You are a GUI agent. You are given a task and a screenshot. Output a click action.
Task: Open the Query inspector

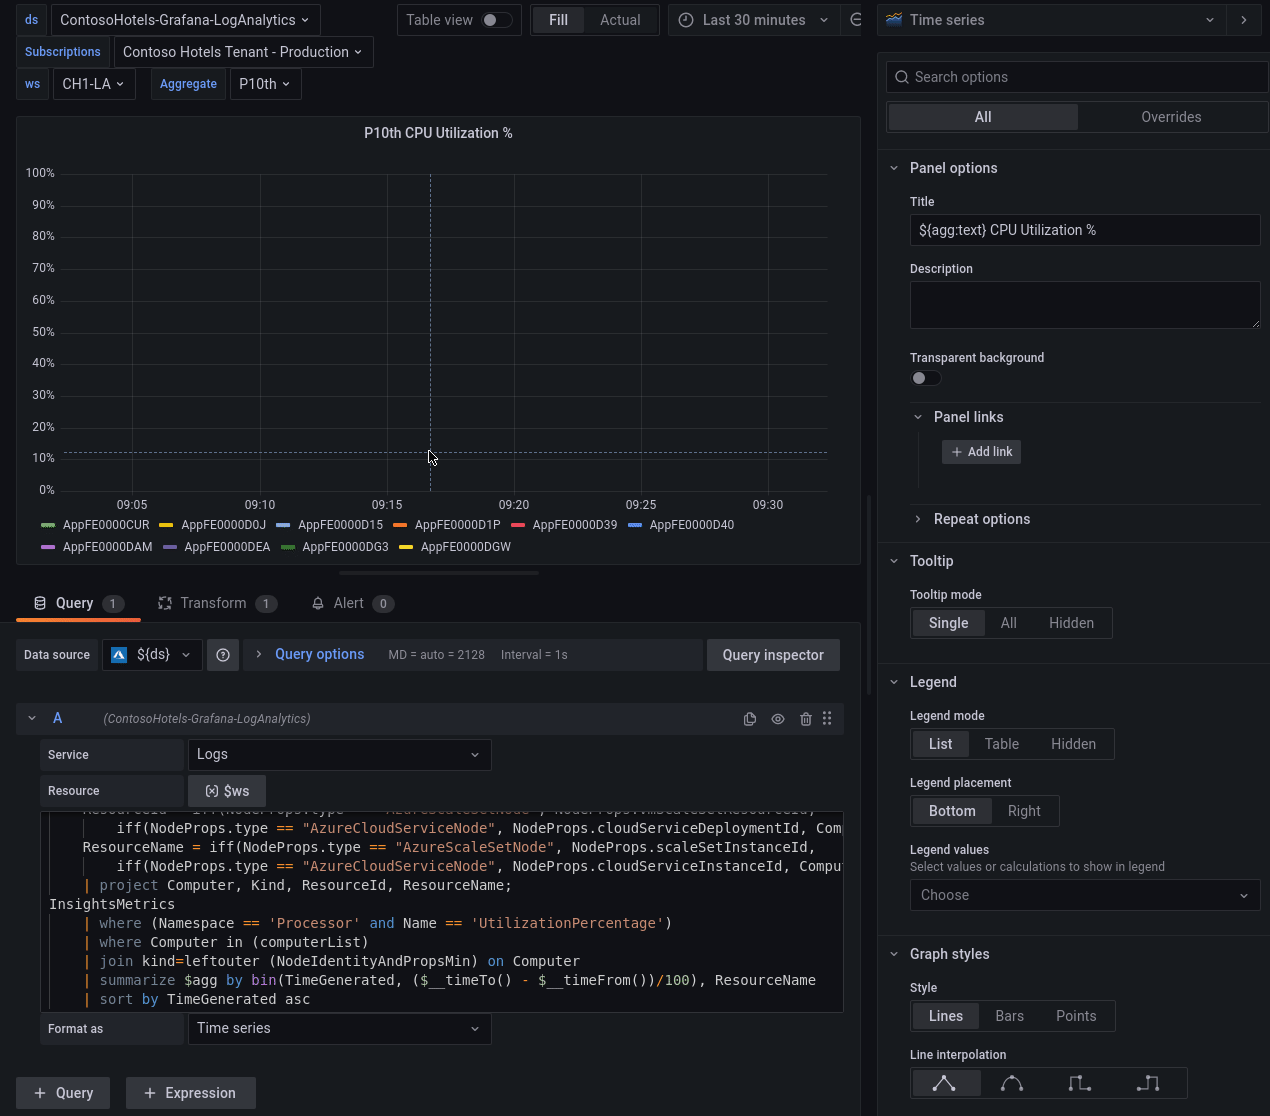(x=773, y=655)
